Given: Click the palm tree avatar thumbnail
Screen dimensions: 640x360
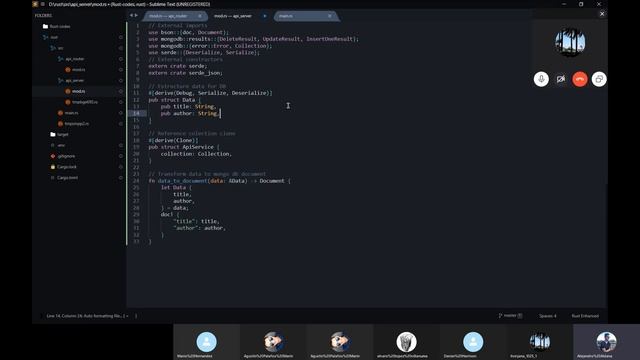Looking at the screenshot, I should point(570,42).
